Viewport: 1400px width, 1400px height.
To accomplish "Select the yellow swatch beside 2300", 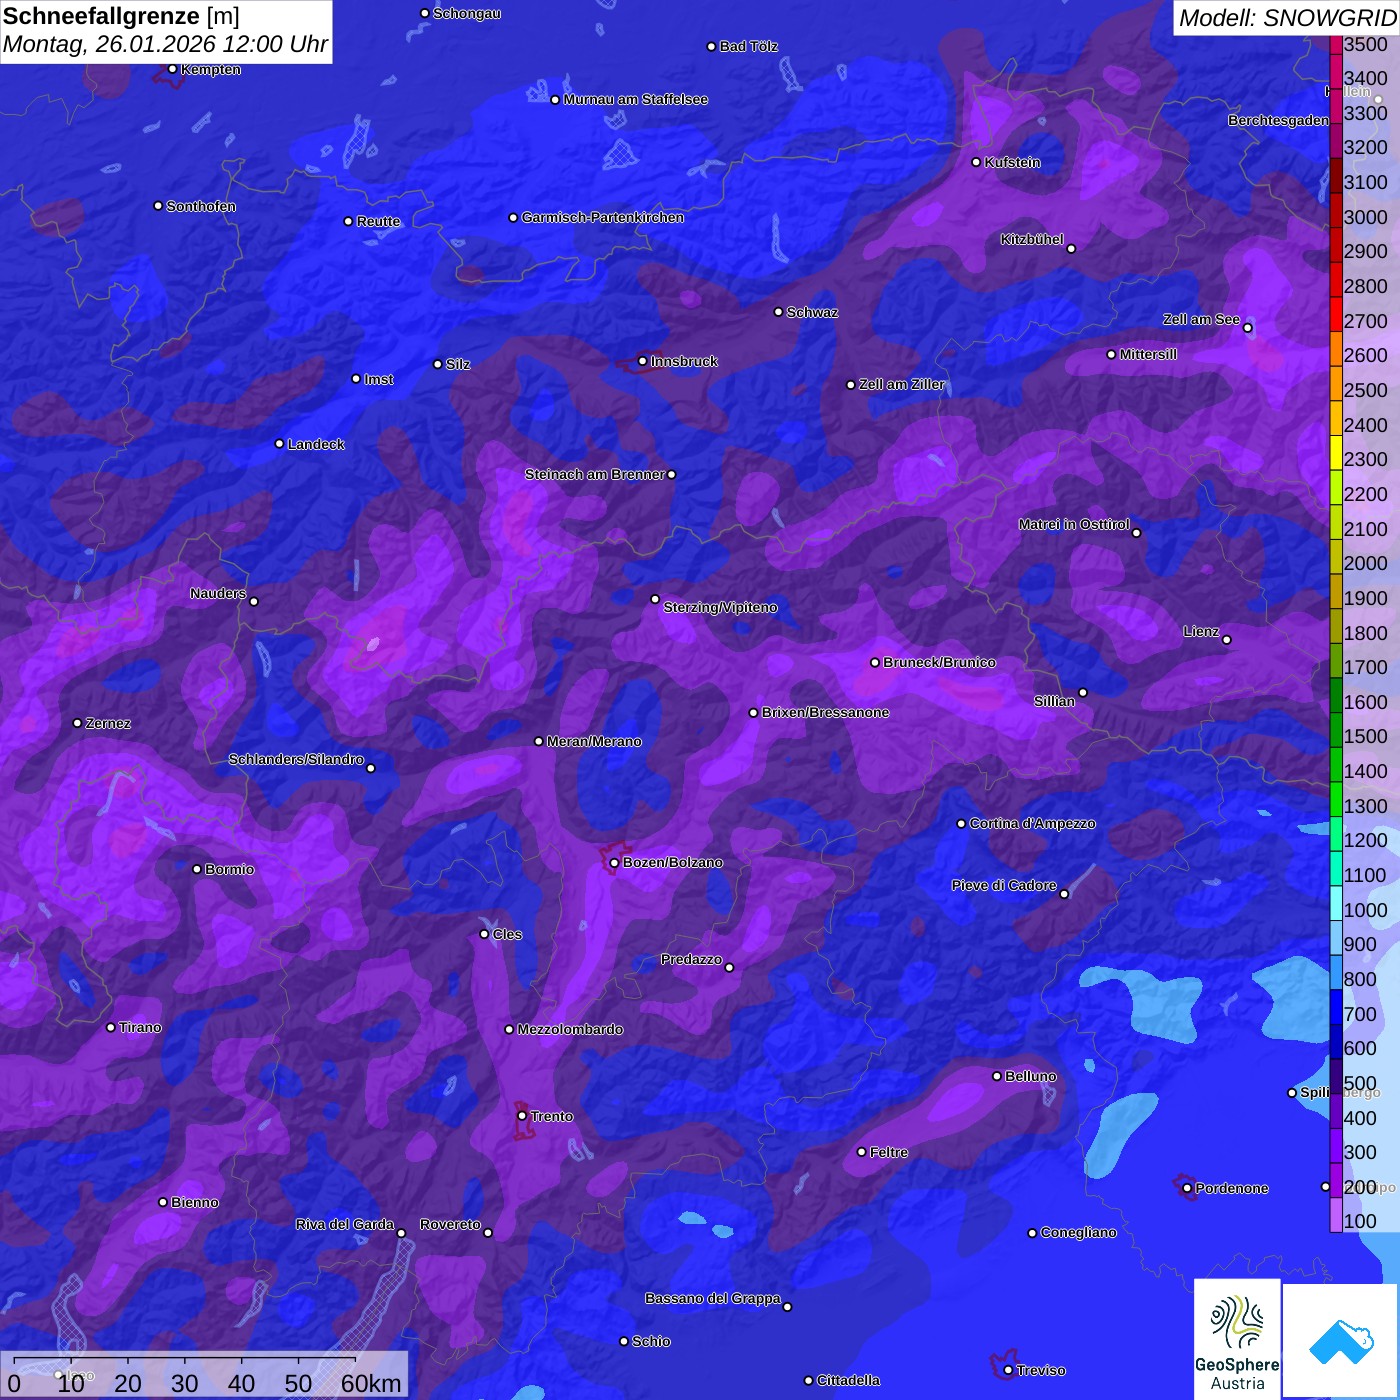I will [x=1336, y=453].
